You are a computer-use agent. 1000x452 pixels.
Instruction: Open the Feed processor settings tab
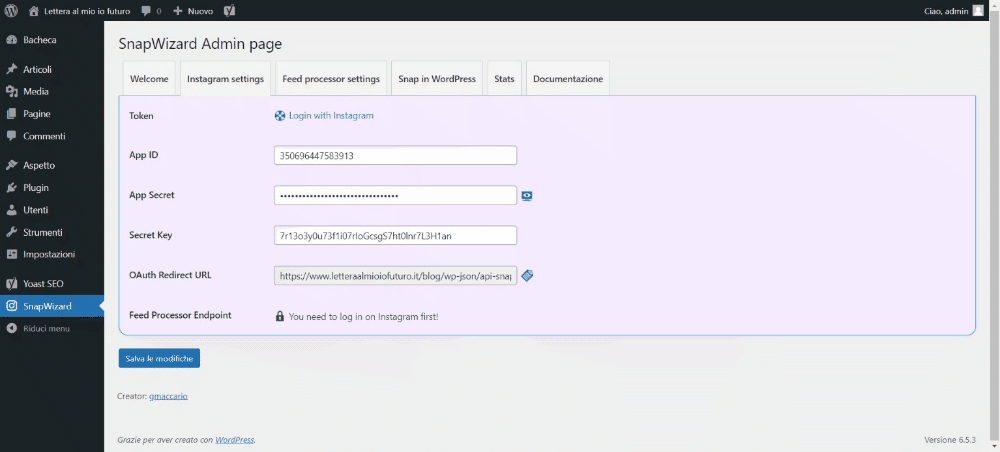(331, 79)
